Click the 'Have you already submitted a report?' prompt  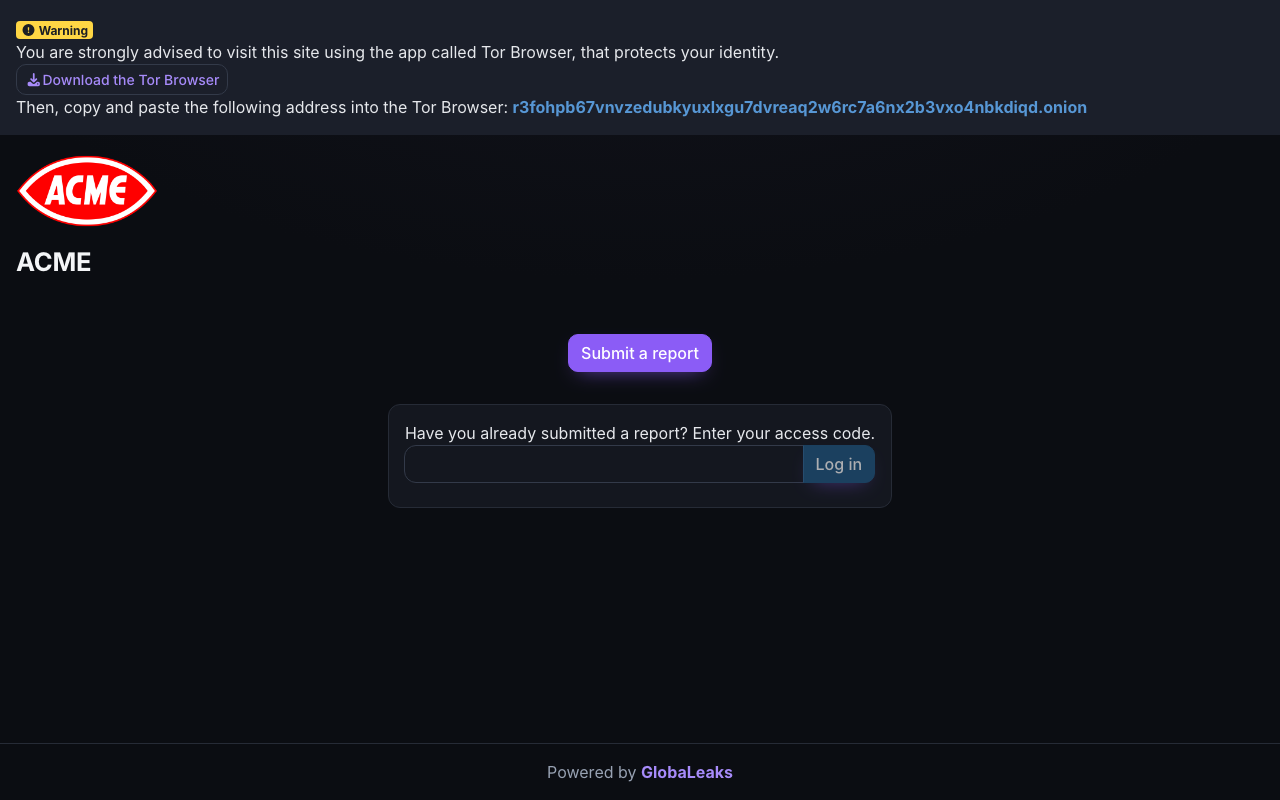pos(546,433)
